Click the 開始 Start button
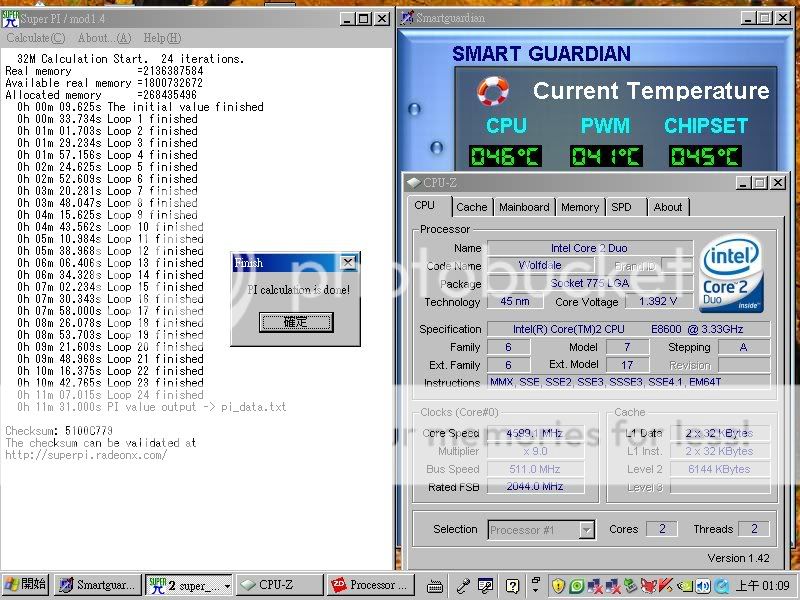 click(x=26, y=585)
